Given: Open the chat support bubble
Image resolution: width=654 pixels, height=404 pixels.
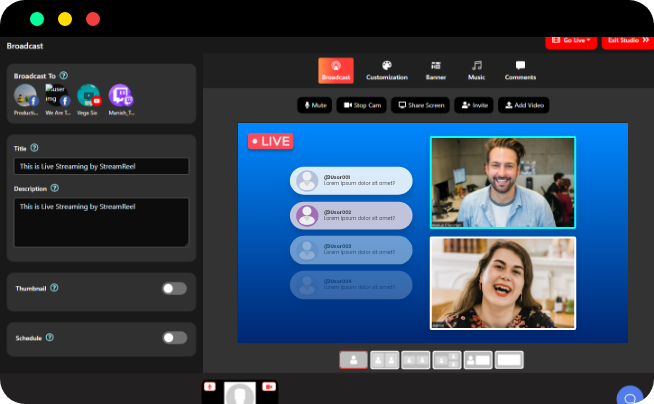Looking at the screenshot, I should point(629,397).
